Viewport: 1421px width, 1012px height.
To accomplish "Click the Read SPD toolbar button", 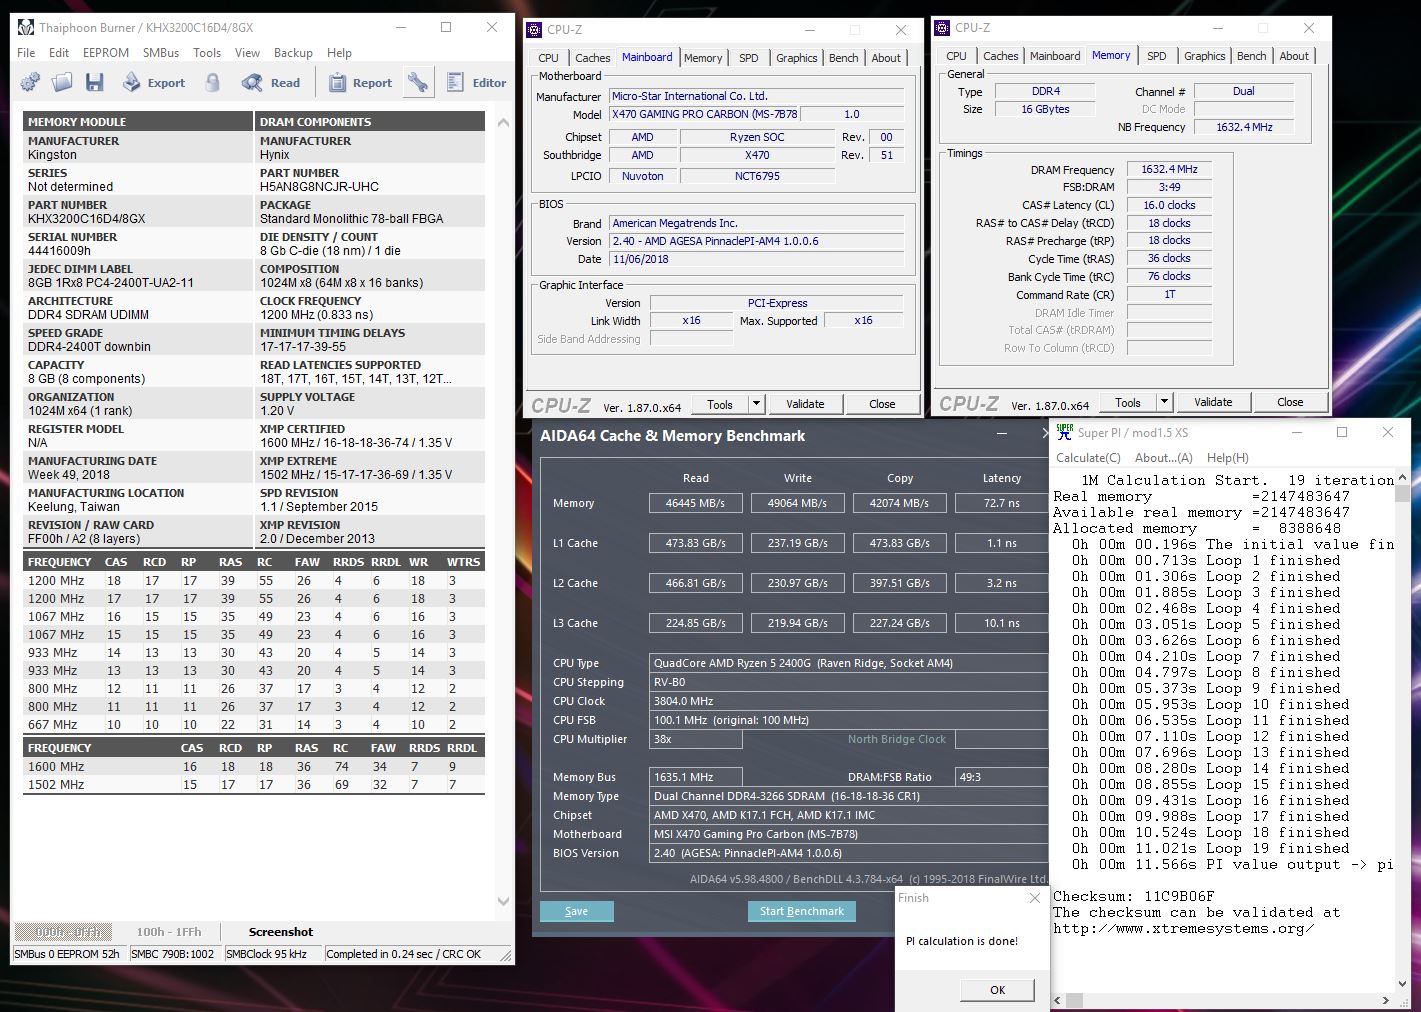I will [271, 82].
